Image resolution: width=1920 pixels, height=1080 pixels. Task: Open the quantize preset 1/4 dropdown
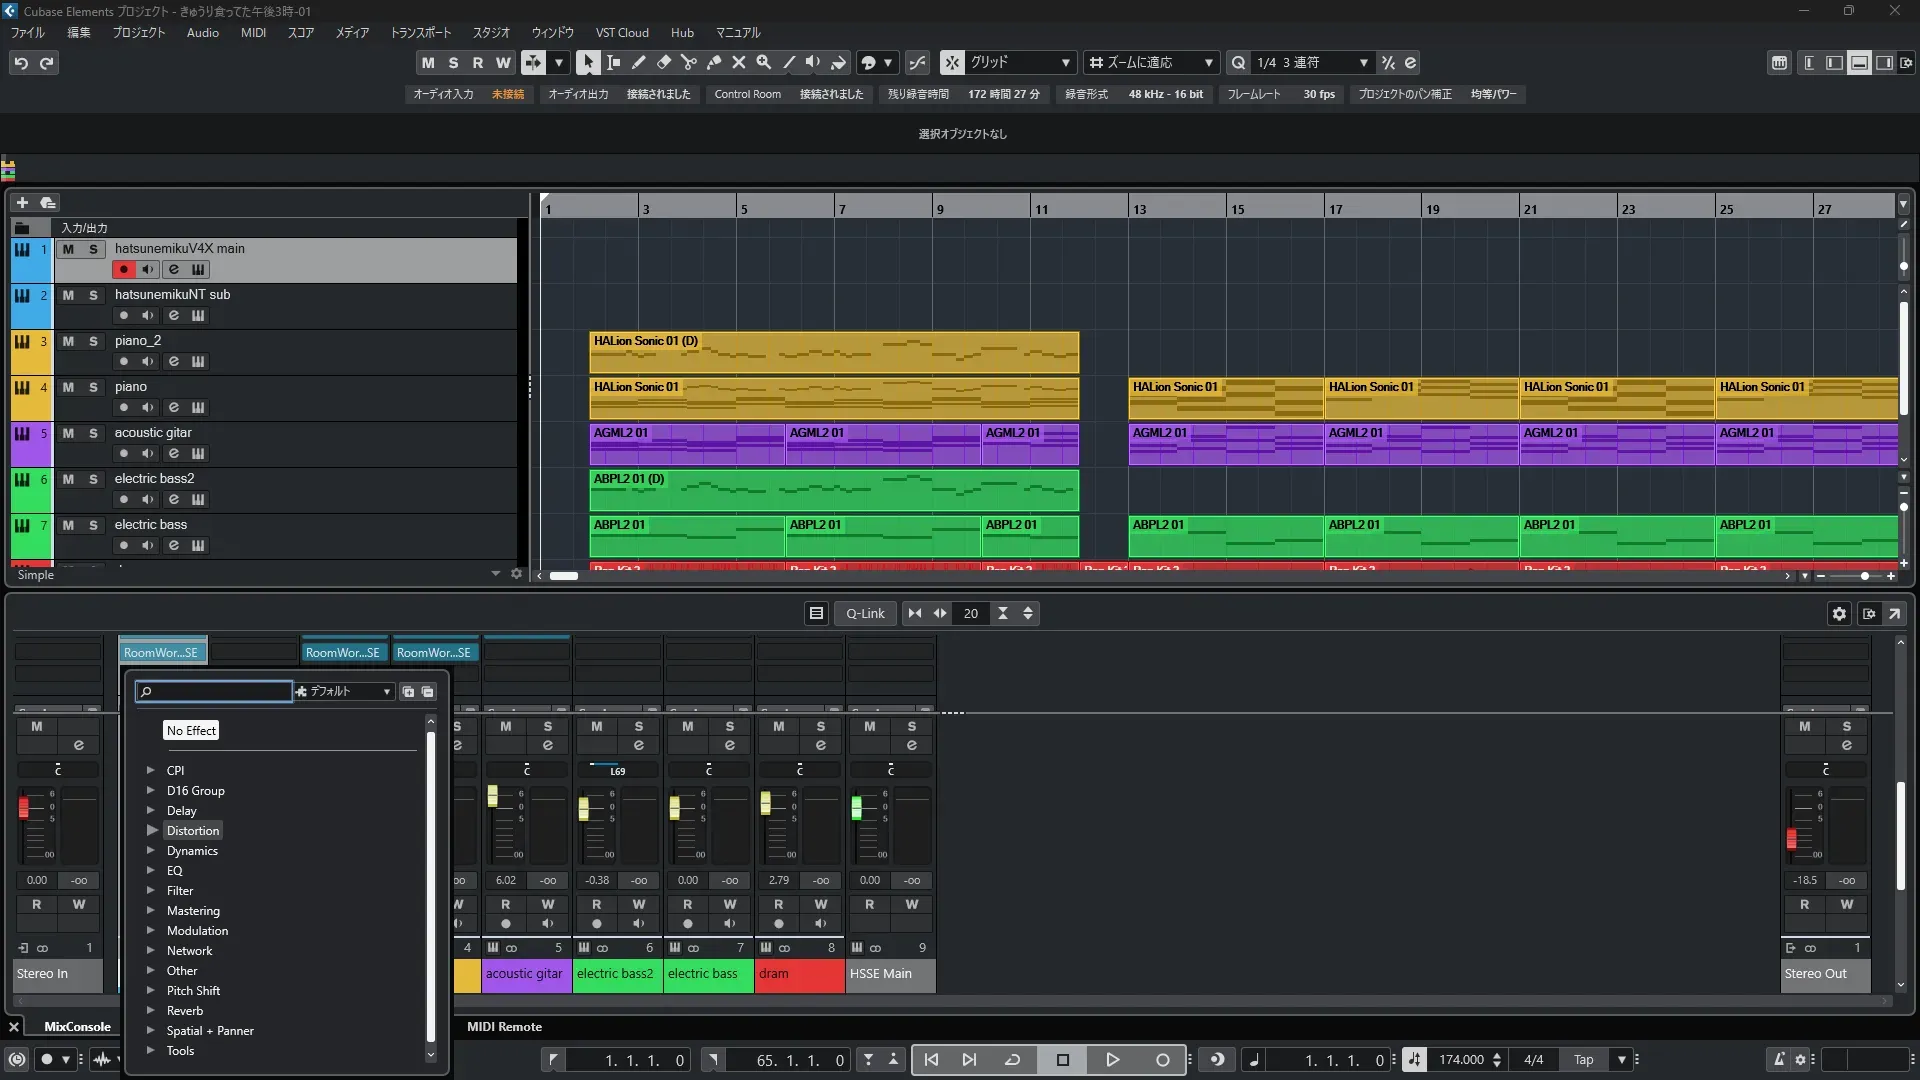[x=1363, y=62]
